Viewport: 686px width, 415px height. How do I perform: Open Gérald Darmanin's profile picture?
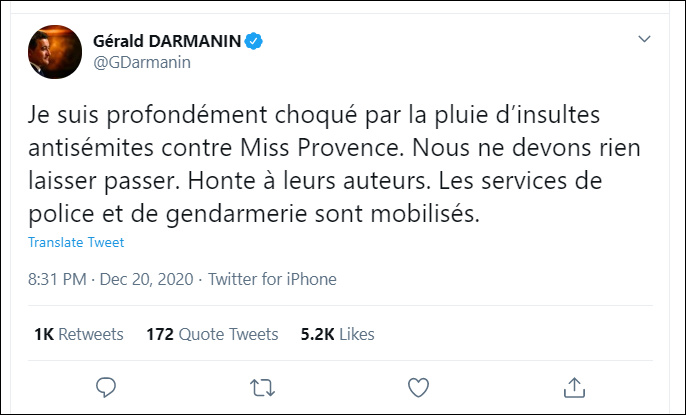(51, 51)
